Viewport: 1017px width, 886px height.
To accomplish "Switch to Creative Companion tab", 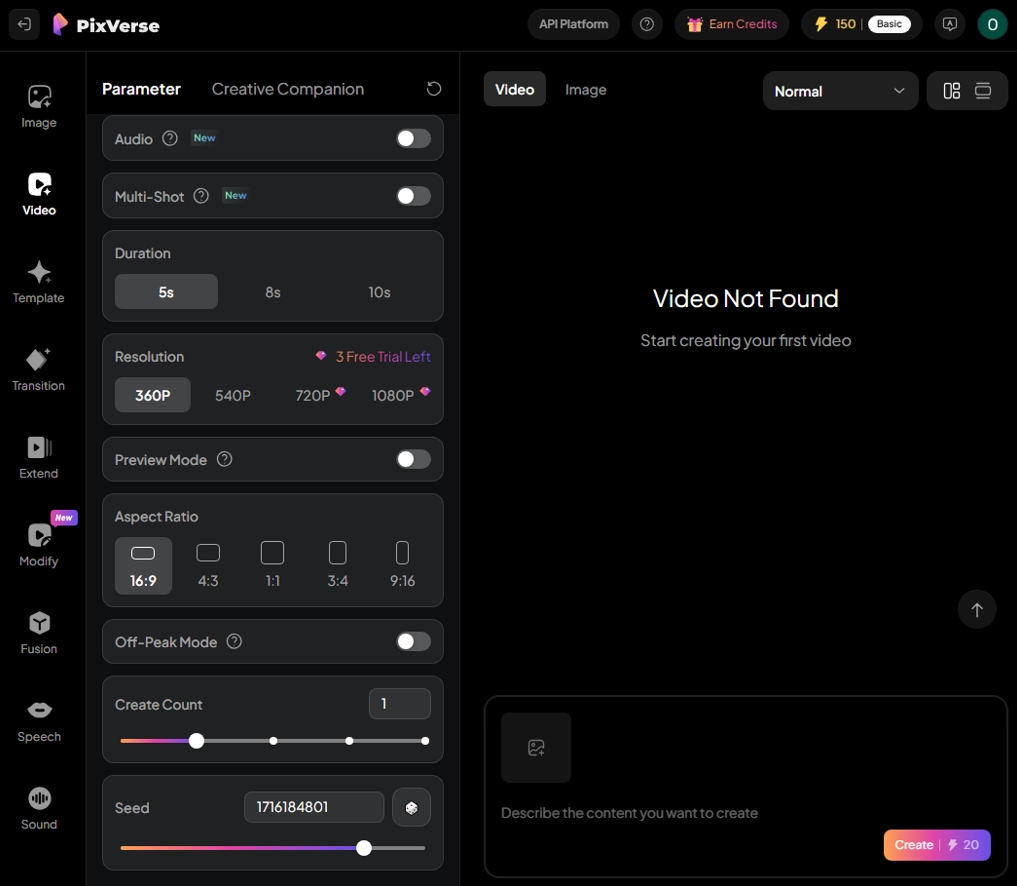I will (288, 89).
